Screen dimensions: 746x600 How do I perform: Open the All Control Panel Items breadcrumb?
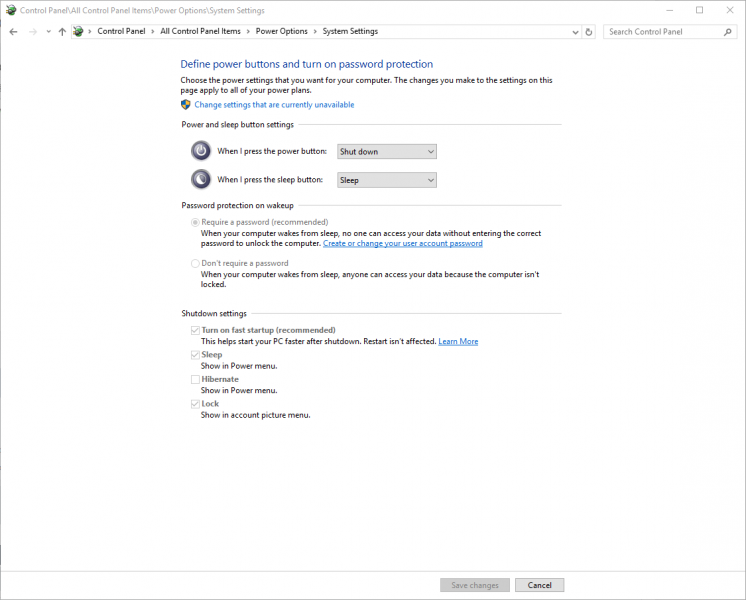[200, 31]
